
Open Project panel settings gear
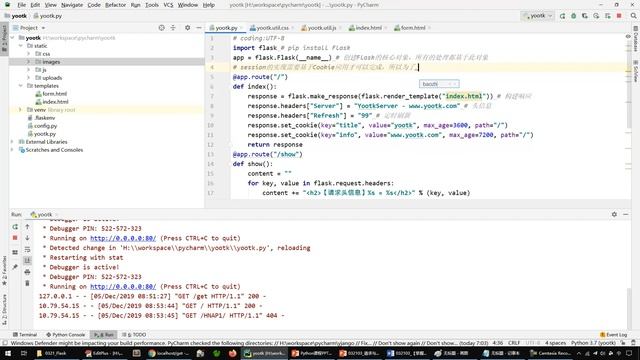[187, 28]
